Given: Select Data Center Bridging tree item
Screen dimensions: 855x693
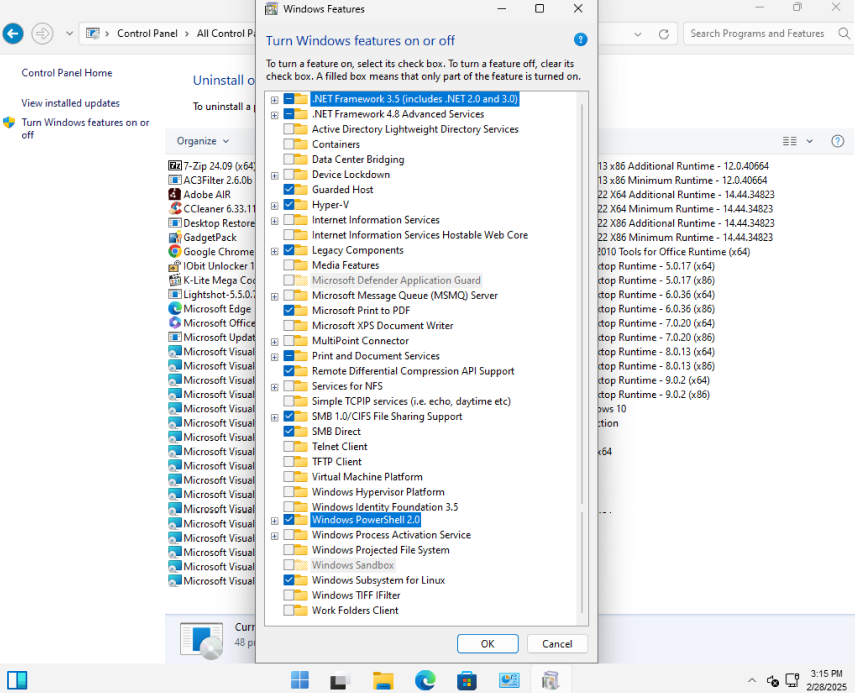Looking at the screenshot, I should (x=358, y=159).
